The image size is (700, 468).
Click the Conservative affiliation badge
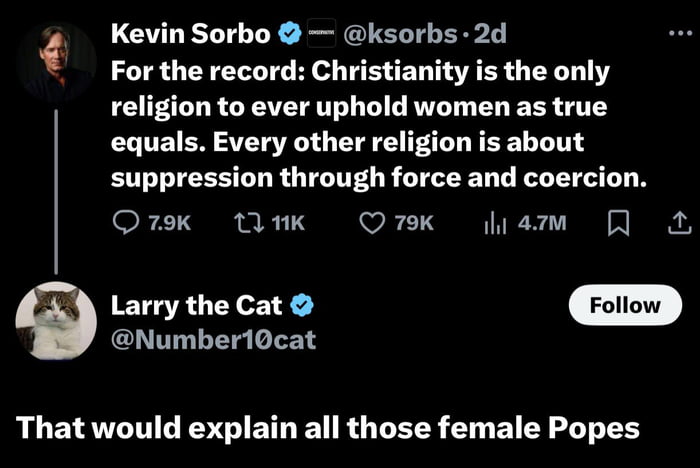(321, 34)
